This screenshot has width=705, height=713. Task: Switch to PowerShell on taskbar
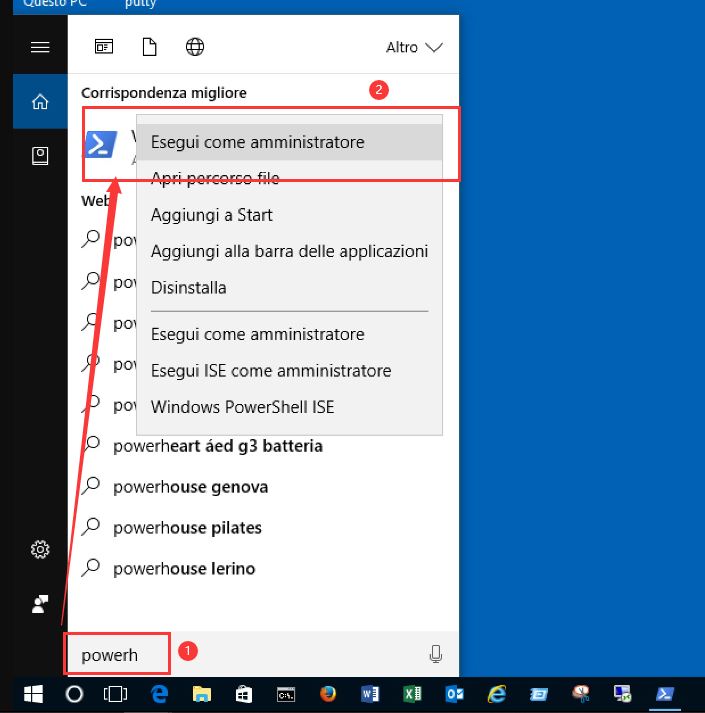665,694
